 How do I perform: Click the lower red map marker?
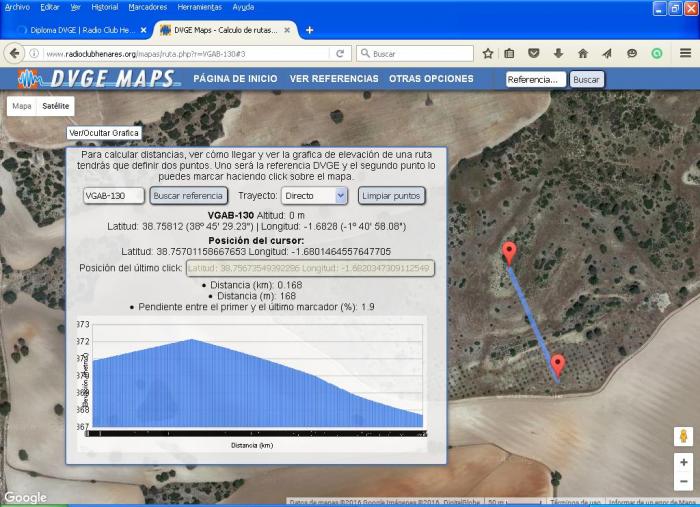click(557, 365)
